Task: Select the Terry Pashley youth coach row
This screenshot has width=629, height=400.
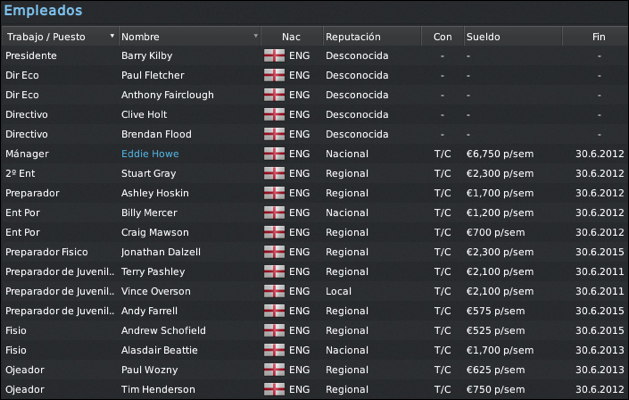Action: (314, 272)
